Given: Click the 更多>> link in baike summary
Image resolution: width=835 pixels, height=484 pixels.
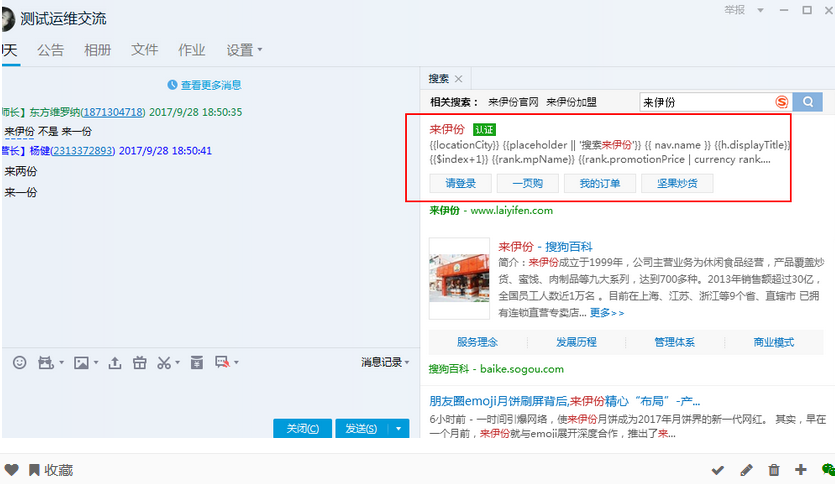Looking at the screenshot, I should pyautogui.click(x=607, y=313).
